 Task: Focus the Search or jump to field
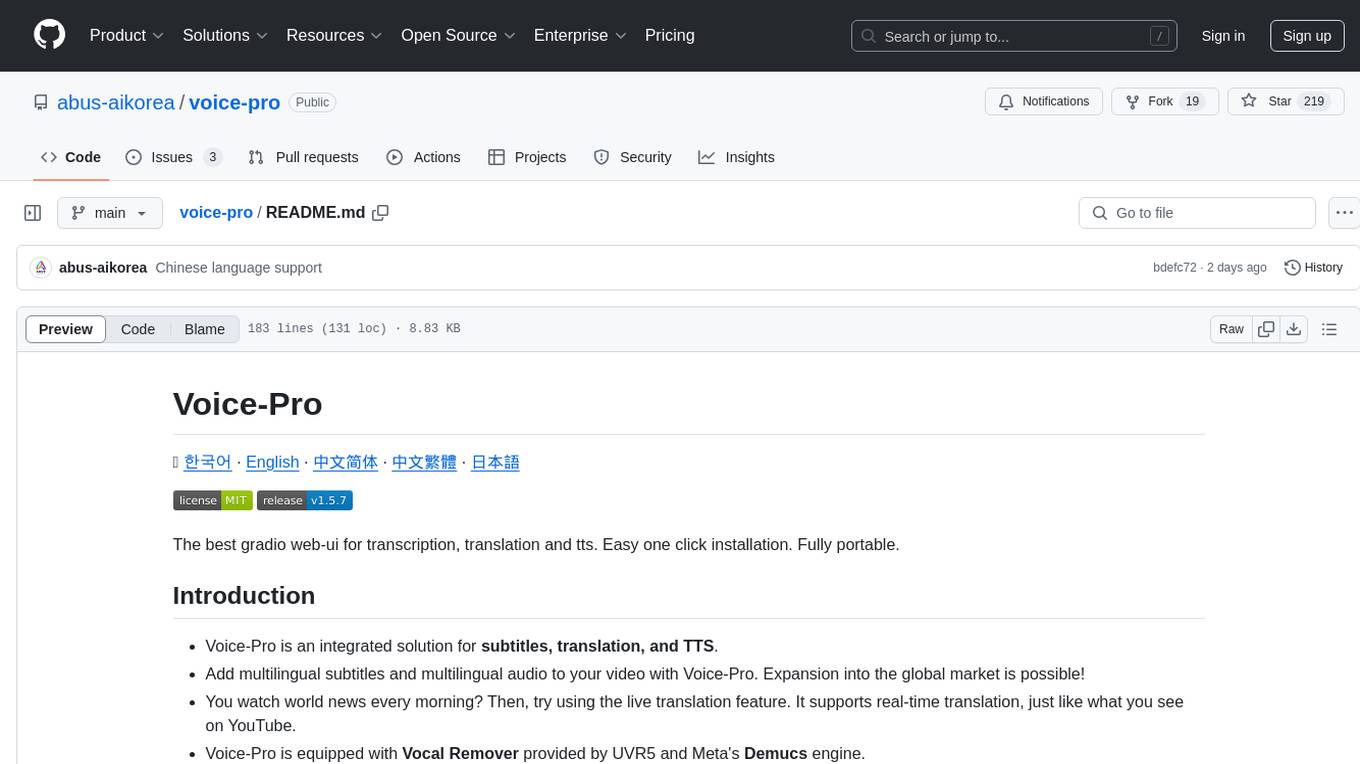pyautogui.click(x=1014, y=36)
